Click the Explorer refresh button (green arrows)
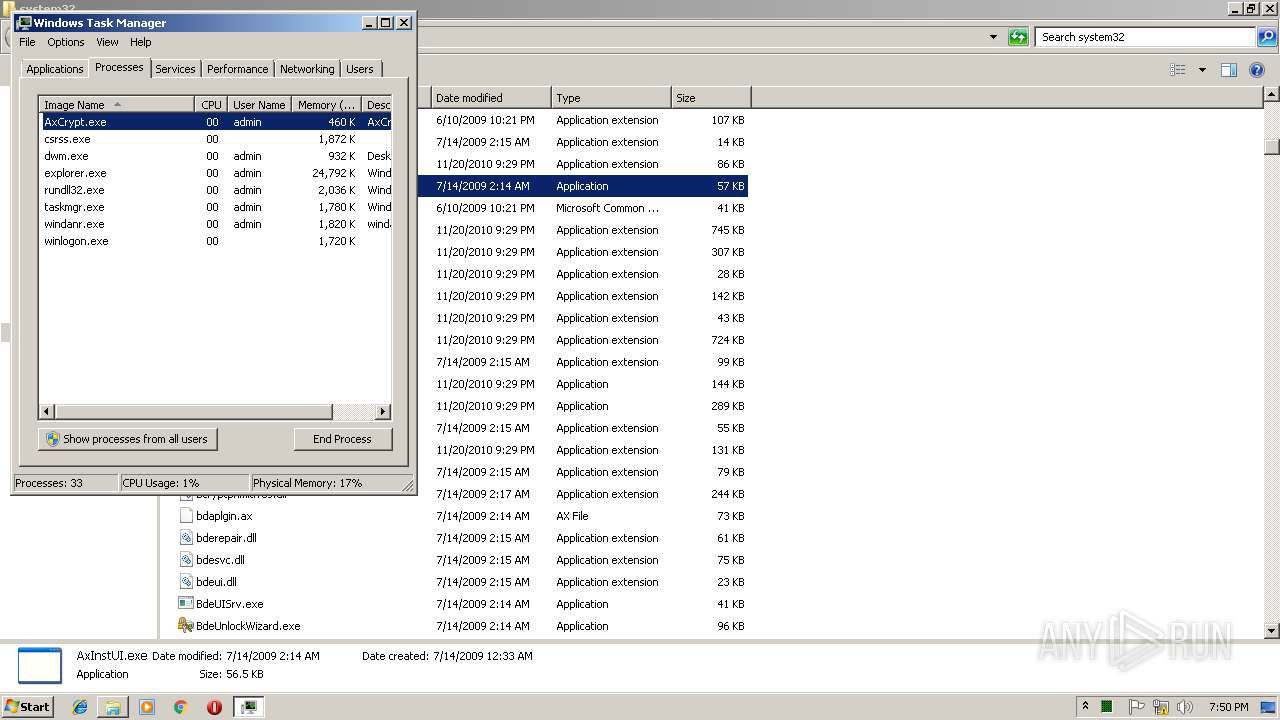The width and height of the screenshot is (1280, 720). 1018,37
